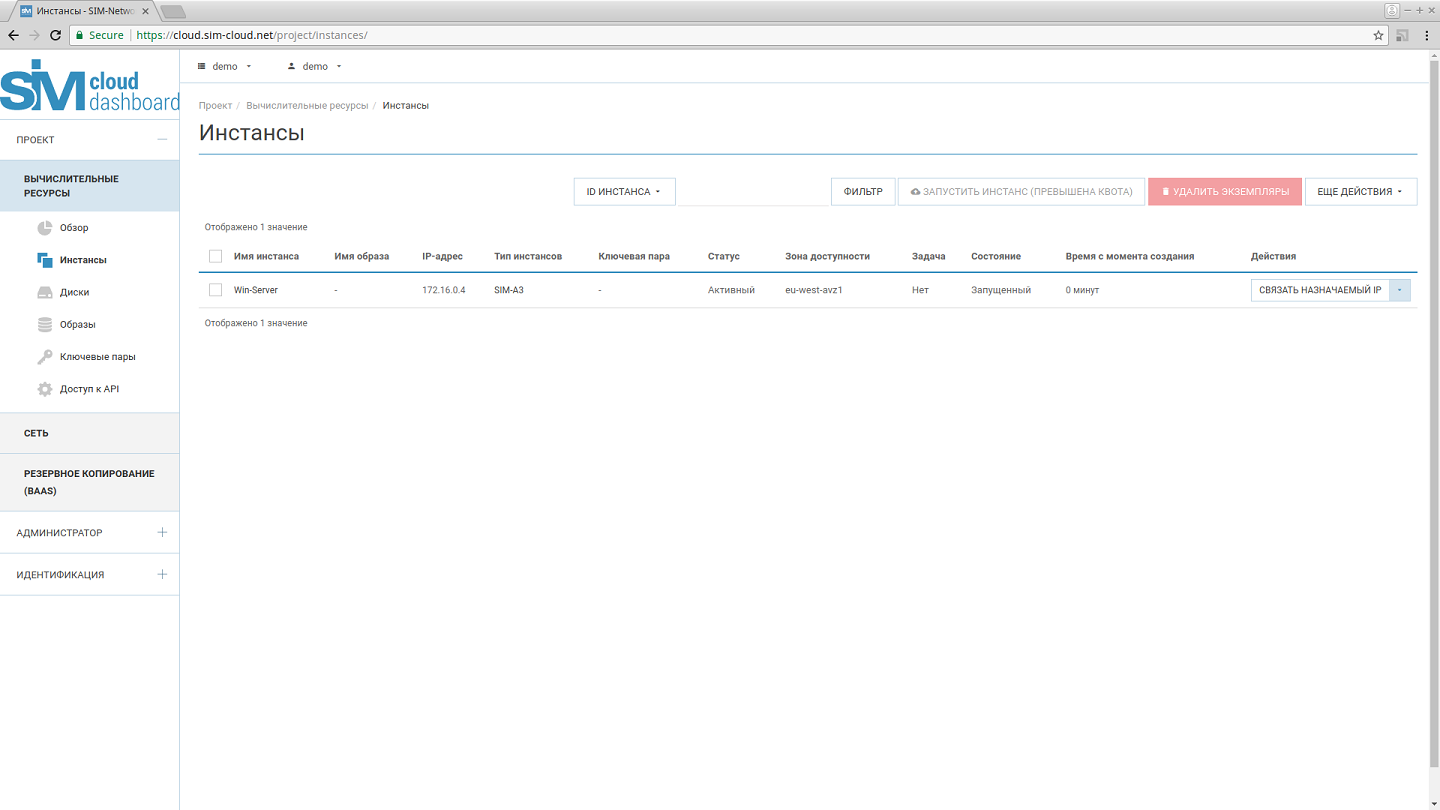Tick the Win-Server row checkbox
The image size is (1440, 810).
(x=215, y=290)
